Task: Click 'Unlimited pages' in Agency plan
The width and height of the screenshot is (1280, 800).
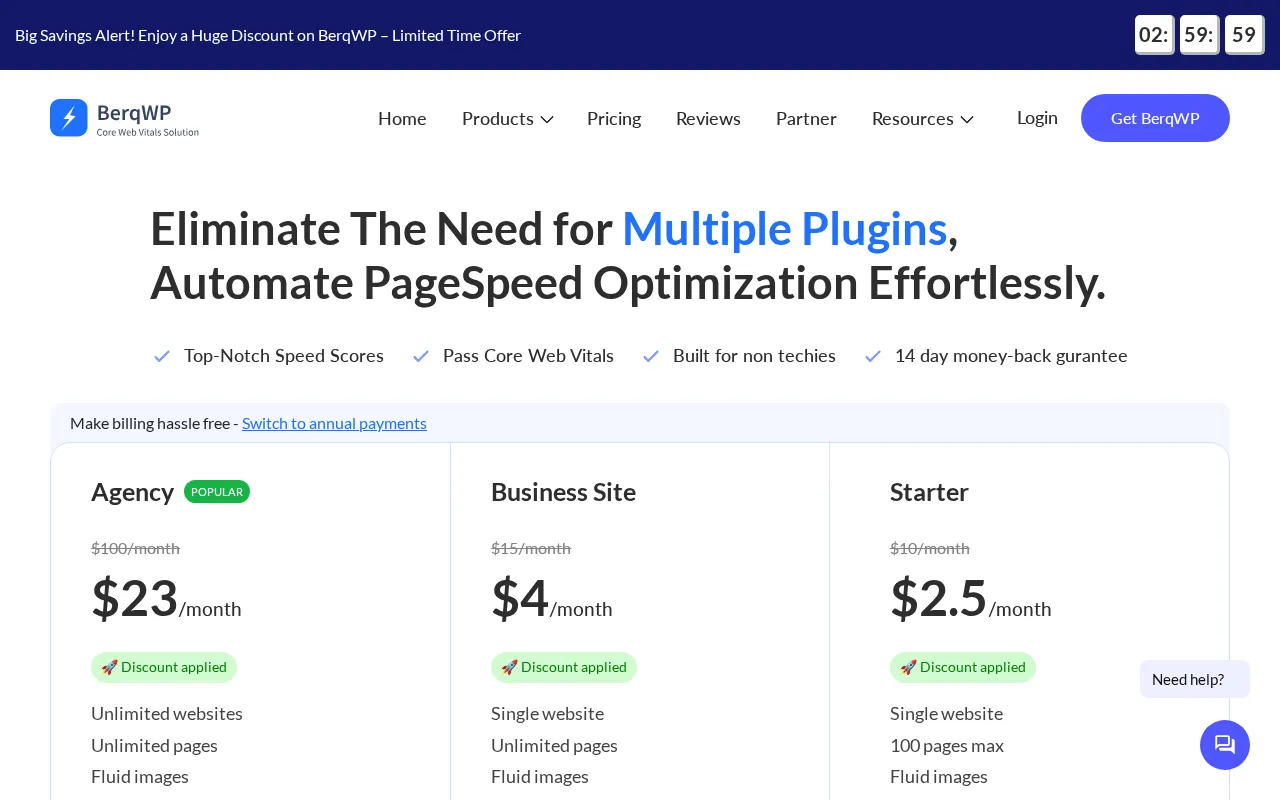Action: [154, 745]
